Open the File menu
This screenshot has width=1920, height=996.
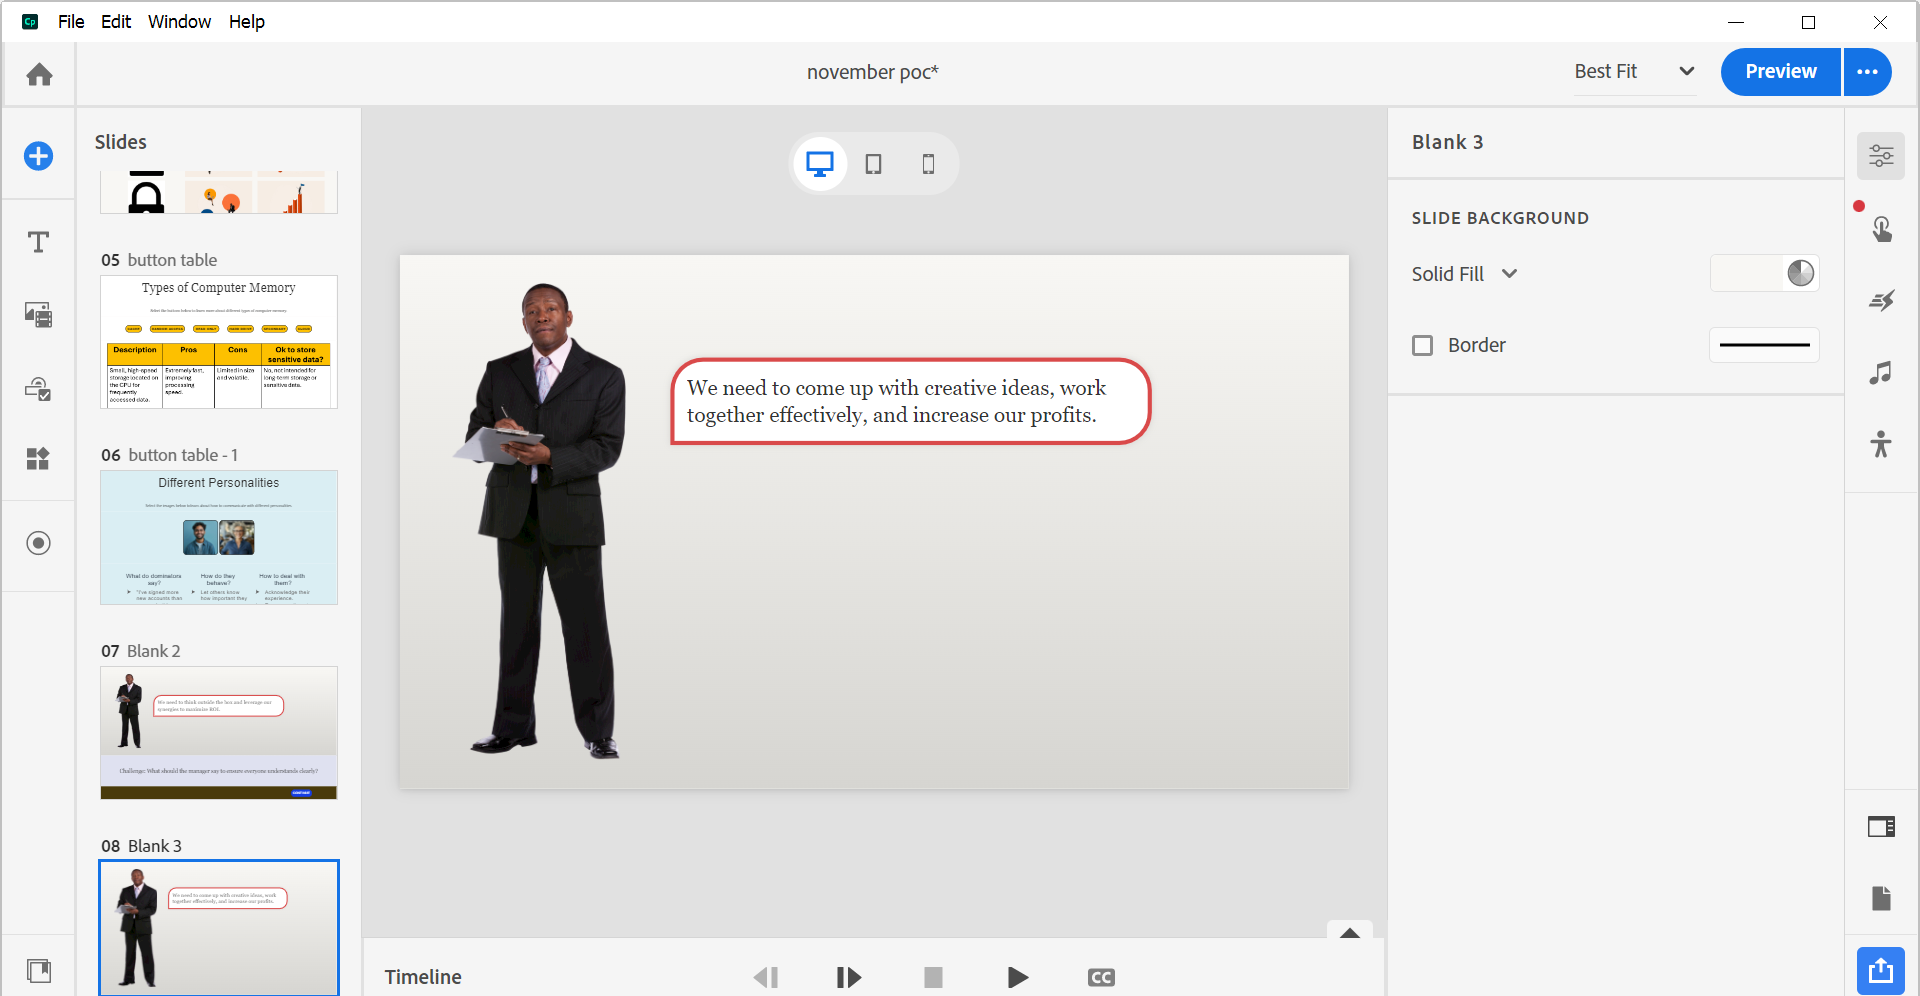click(x=71, y=22)
